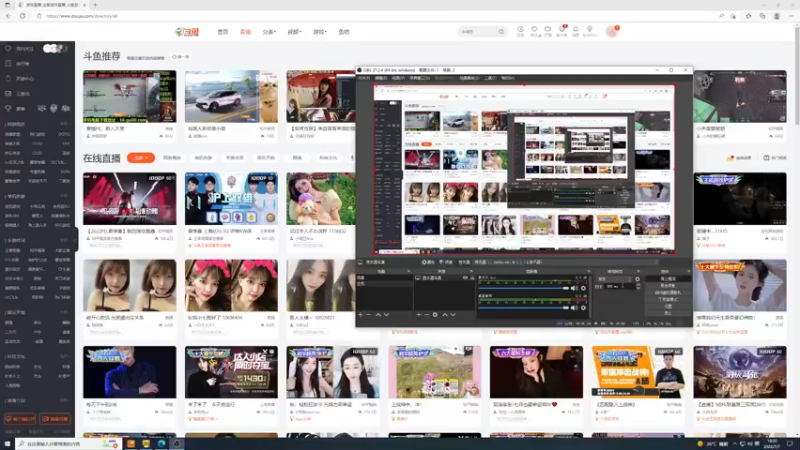Click Windows taskbar search box
This screenshot has width=800, height=450.
[67, 444]
